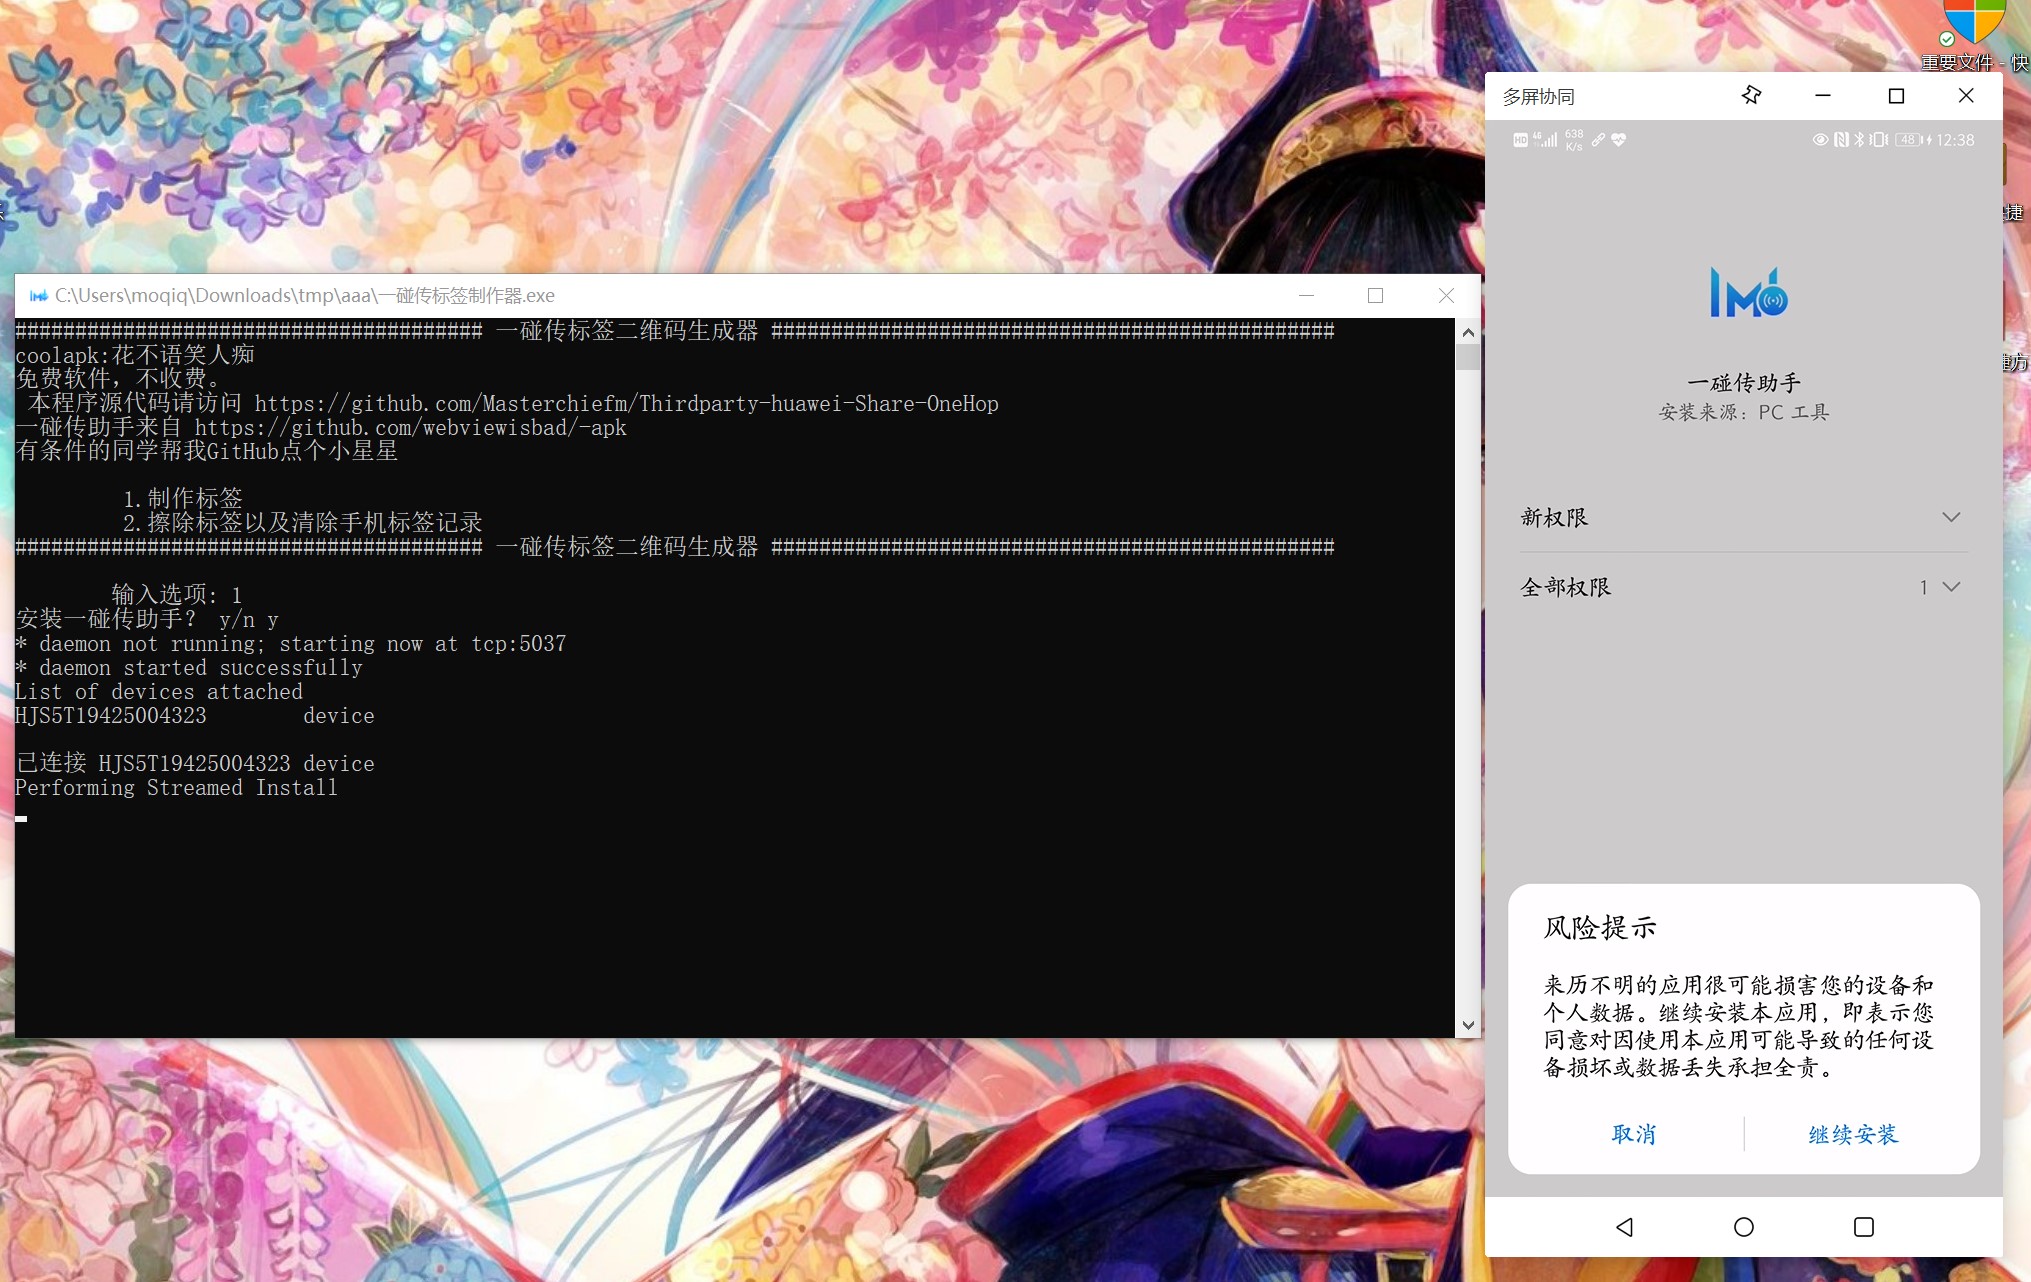Click 继续安装 to continue installing

[1853, 1134]
